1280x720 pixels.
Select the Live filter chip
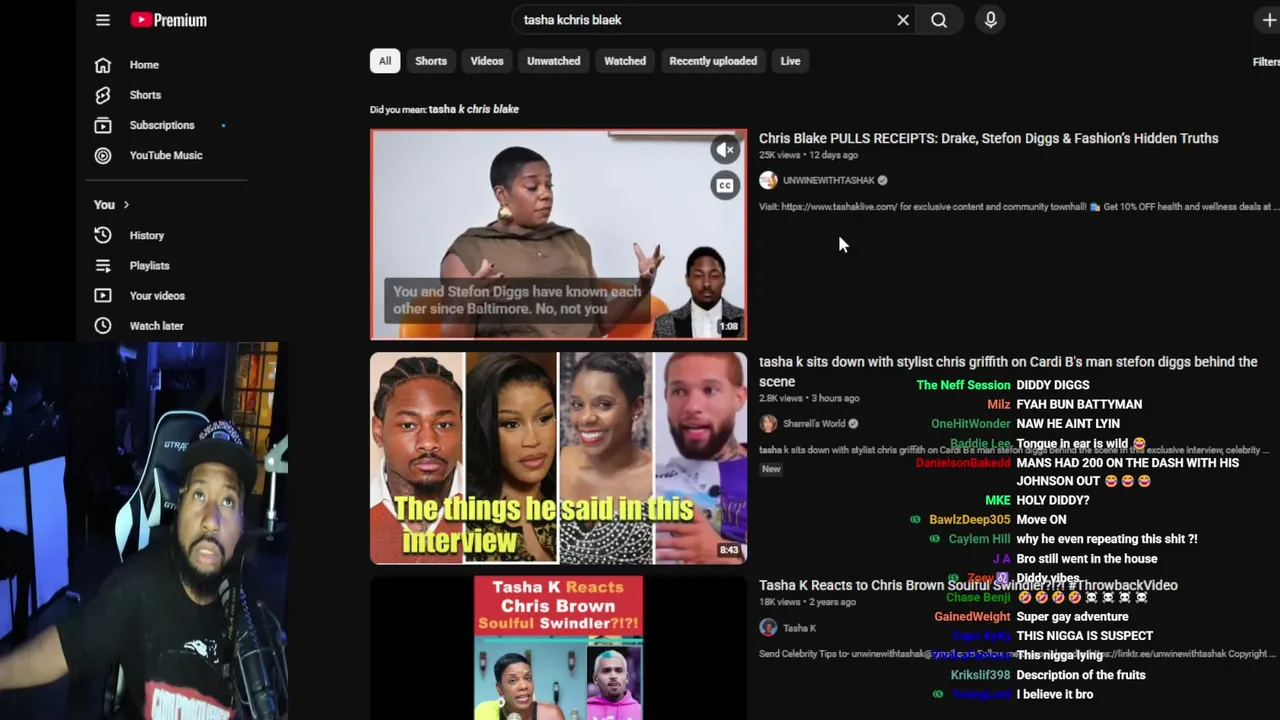click(x=790, y=61)
